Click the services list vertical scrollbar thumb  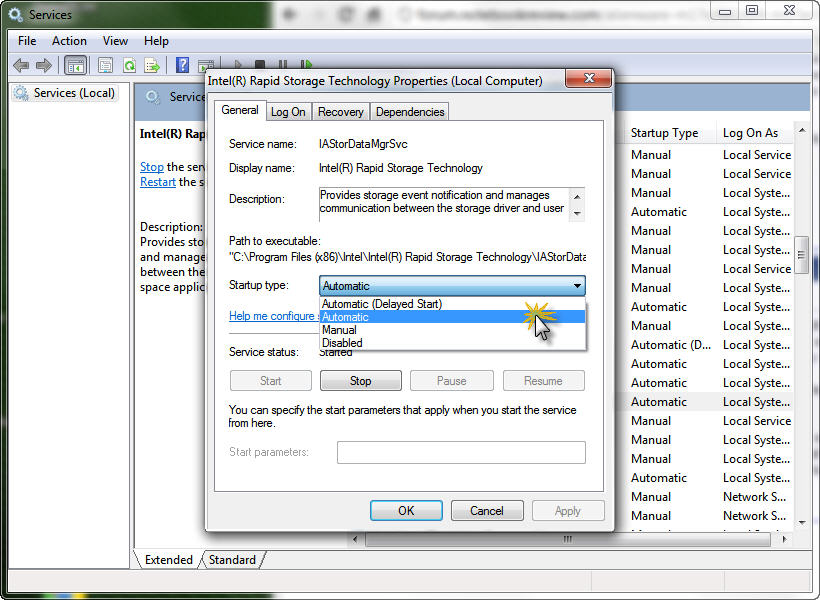click(x=802, y=255)
